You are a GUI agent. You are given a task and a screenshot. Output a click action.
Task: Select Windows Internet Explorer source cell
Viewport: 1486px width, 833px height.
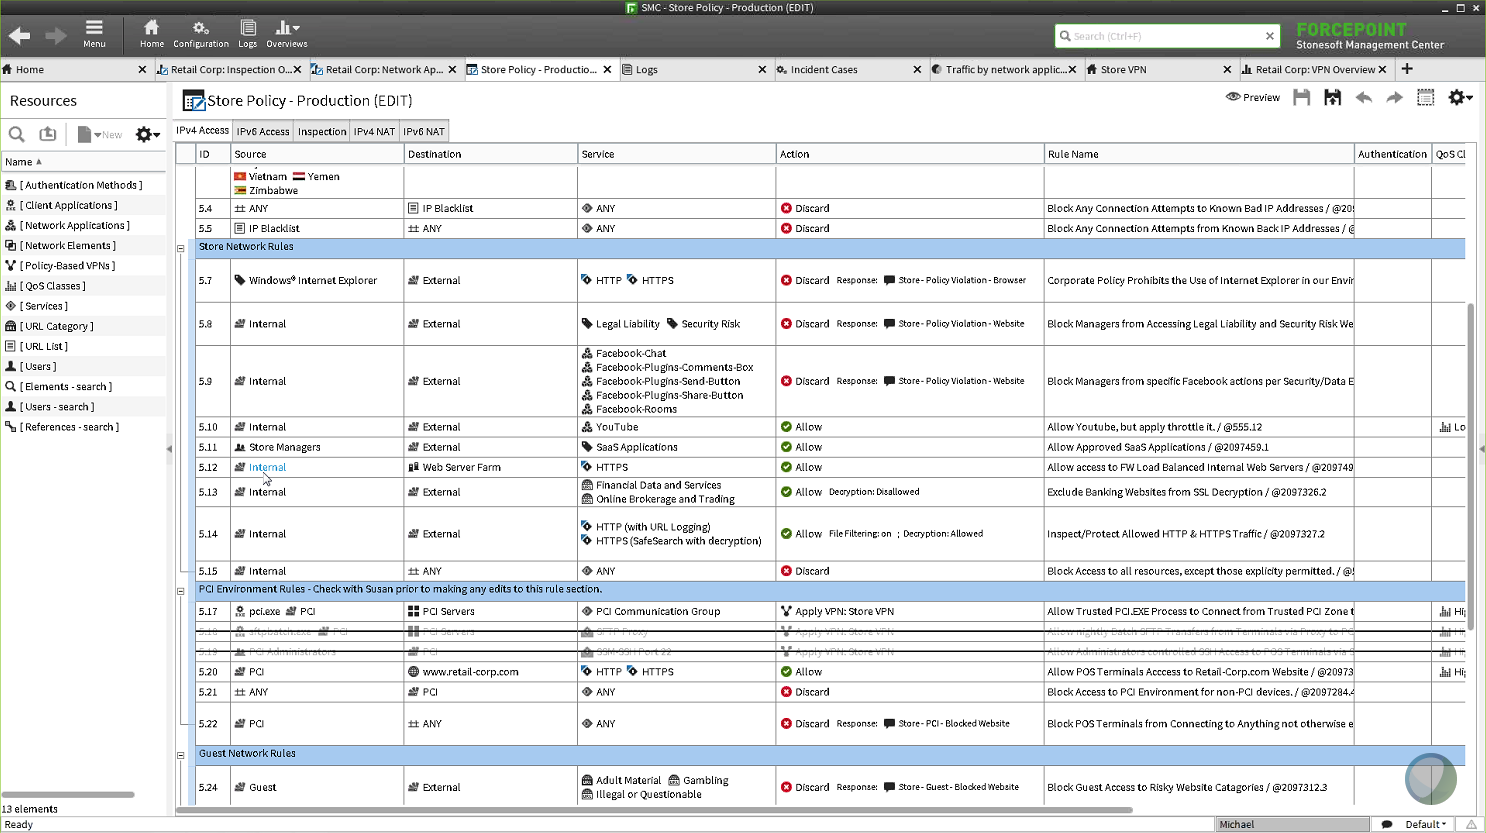click(317, 281)
